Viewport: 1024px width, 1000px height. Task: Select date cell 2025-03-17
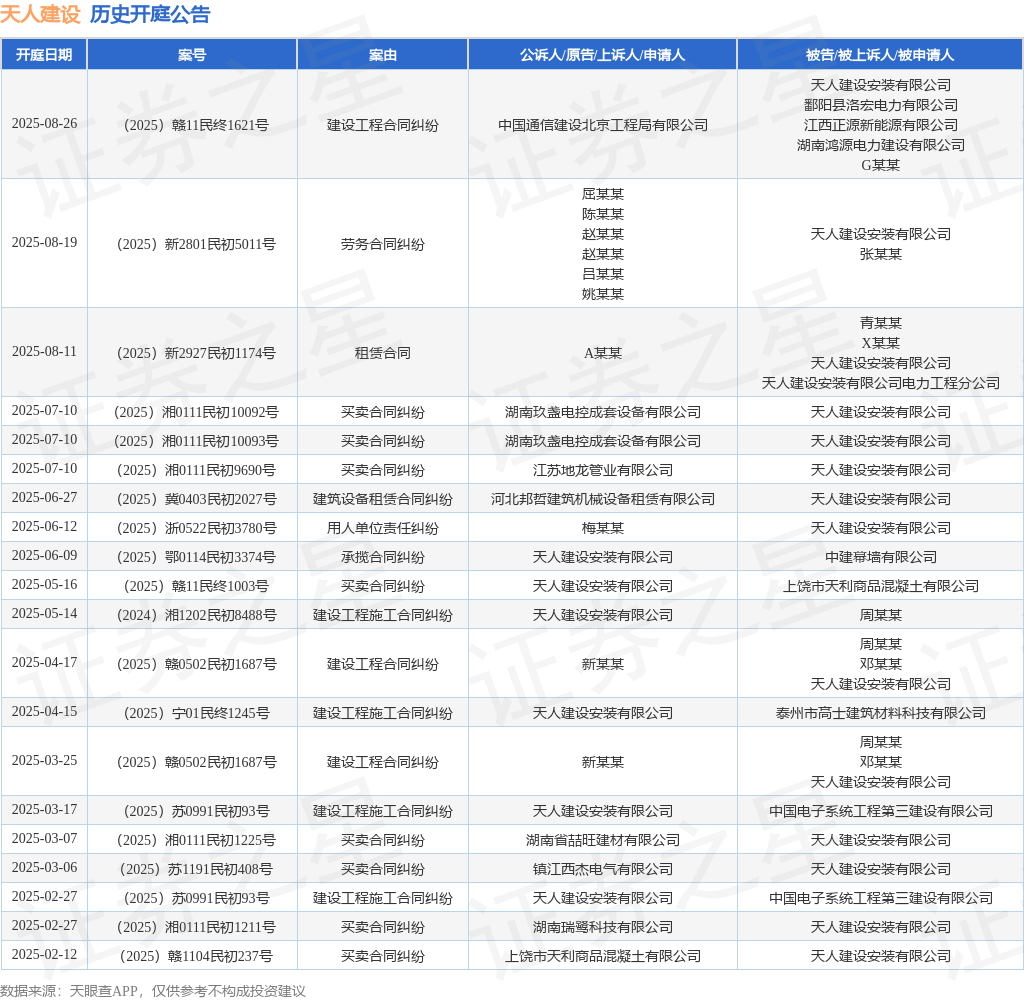(x=44, y=809)
